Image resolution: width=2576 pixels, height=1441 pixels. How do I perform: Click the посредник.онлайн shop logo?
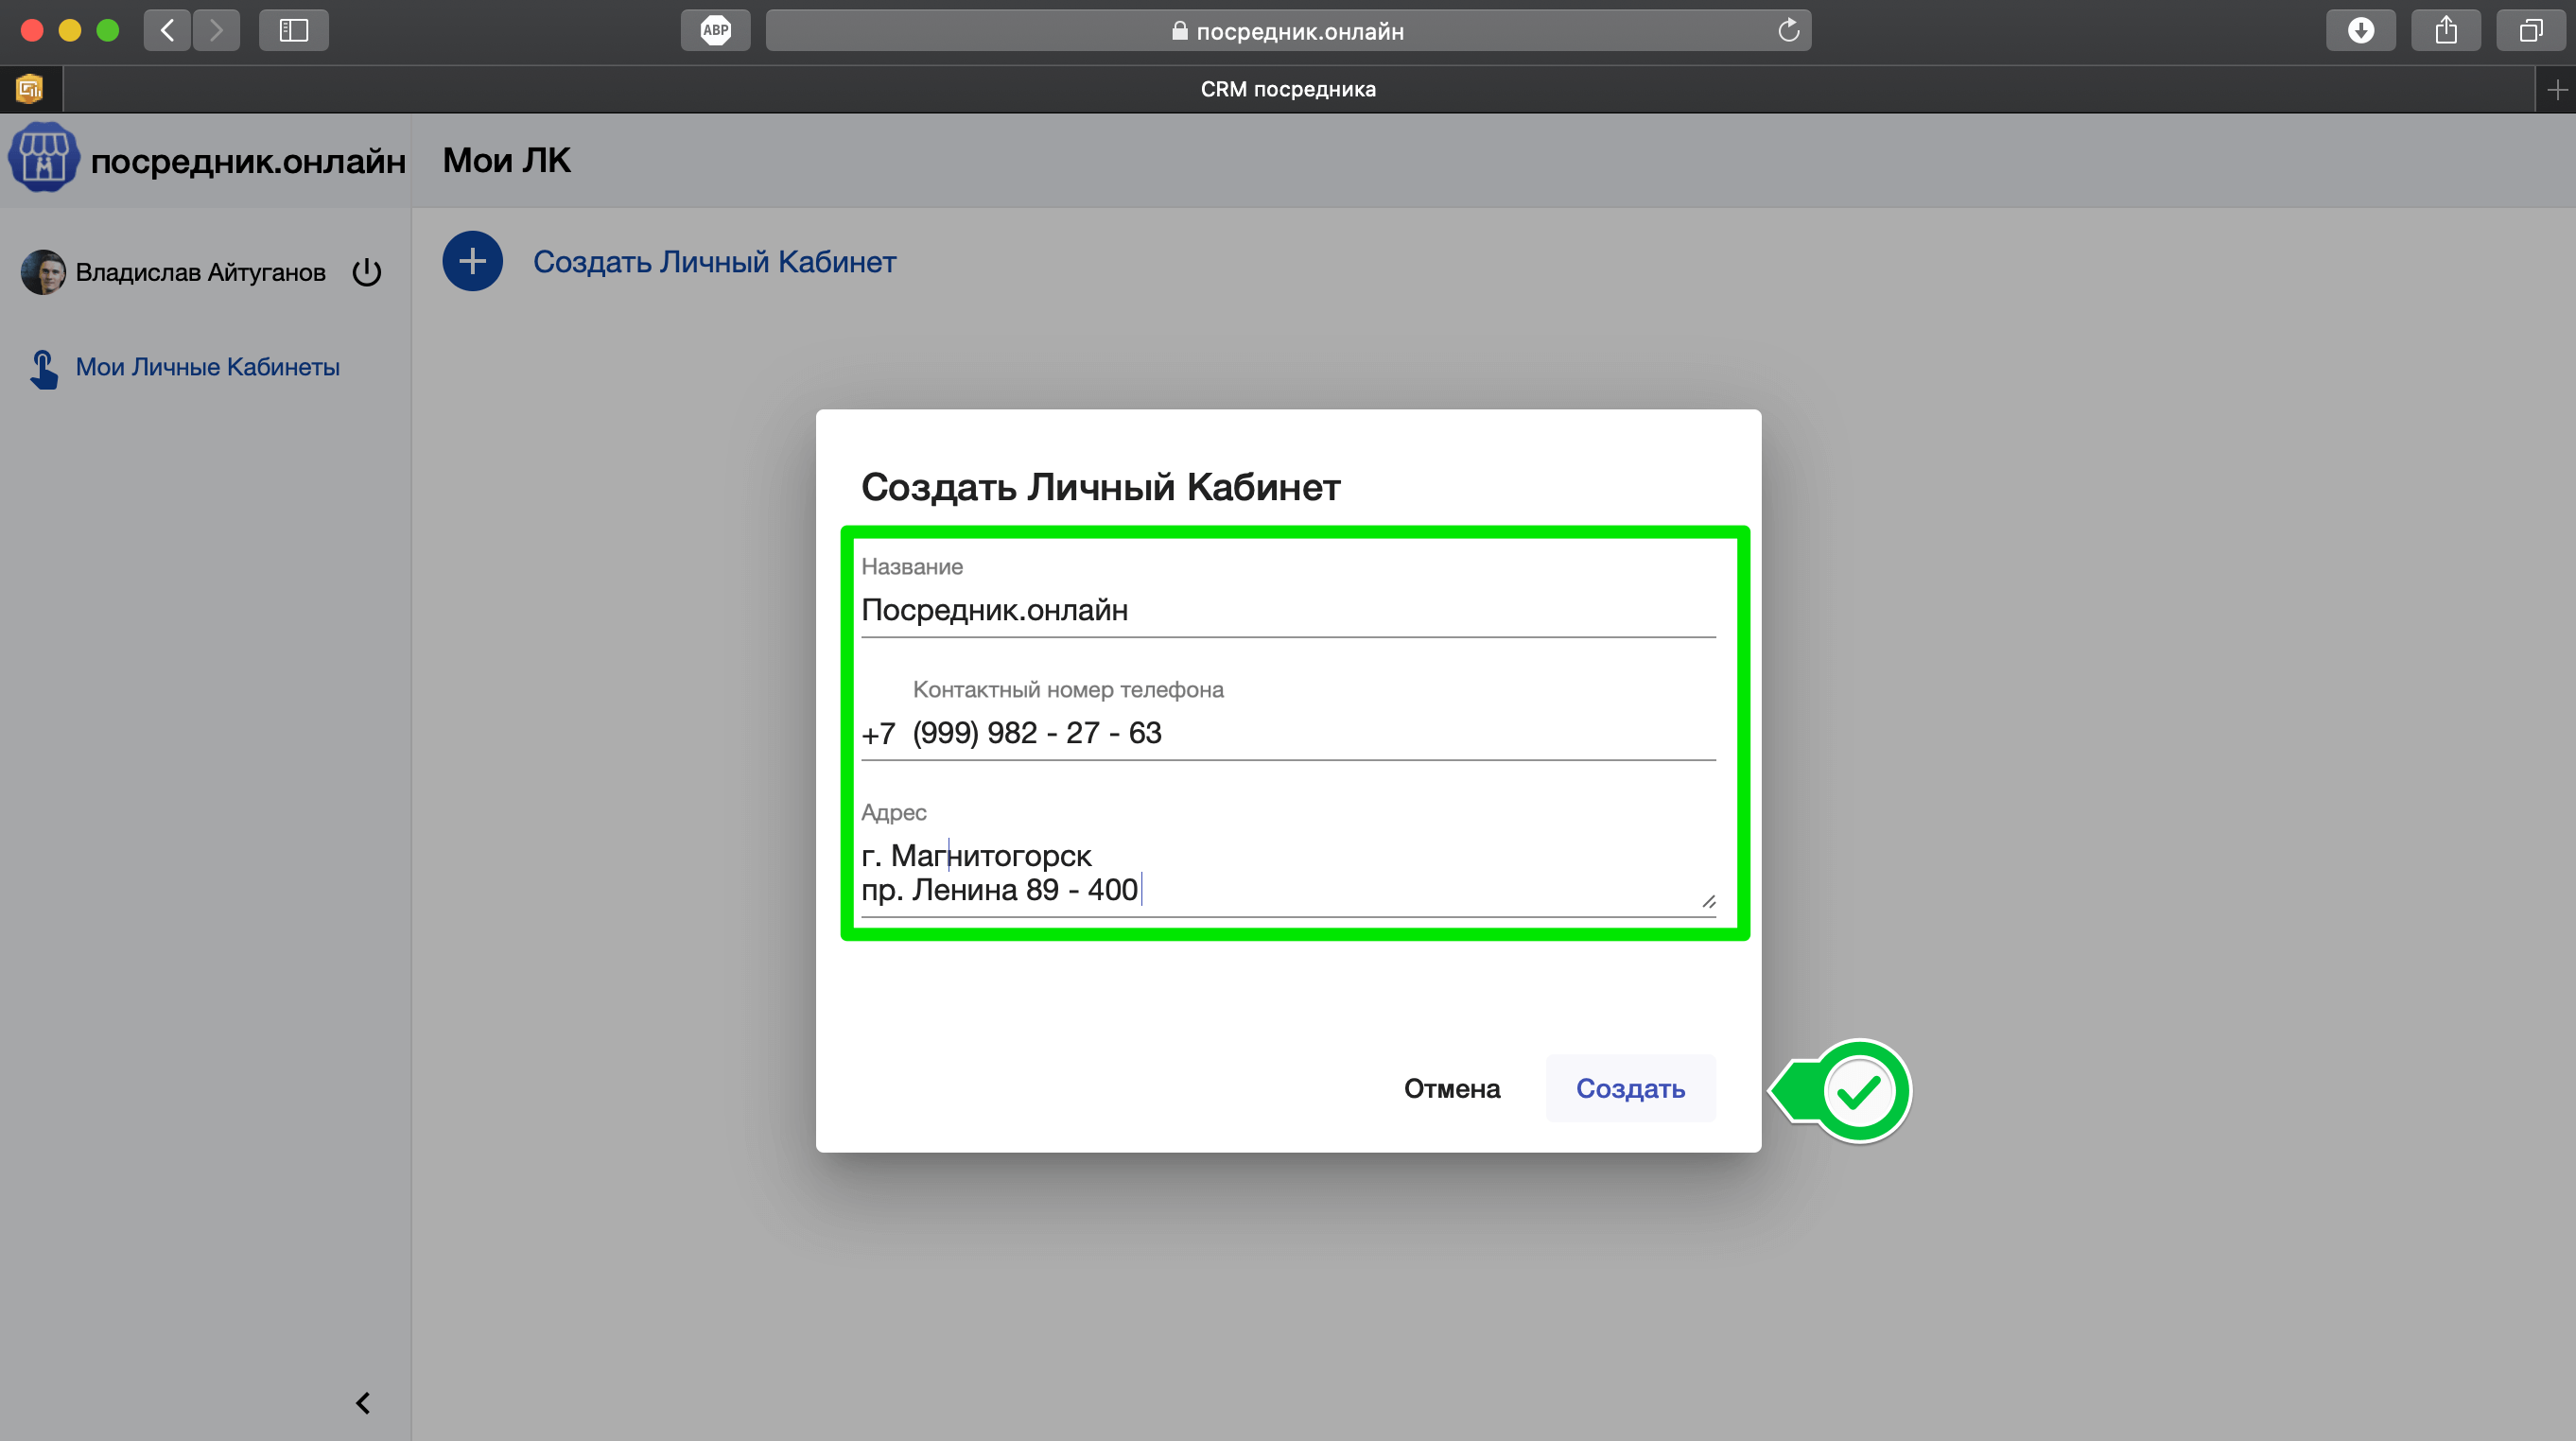click(x=43, y=158)
